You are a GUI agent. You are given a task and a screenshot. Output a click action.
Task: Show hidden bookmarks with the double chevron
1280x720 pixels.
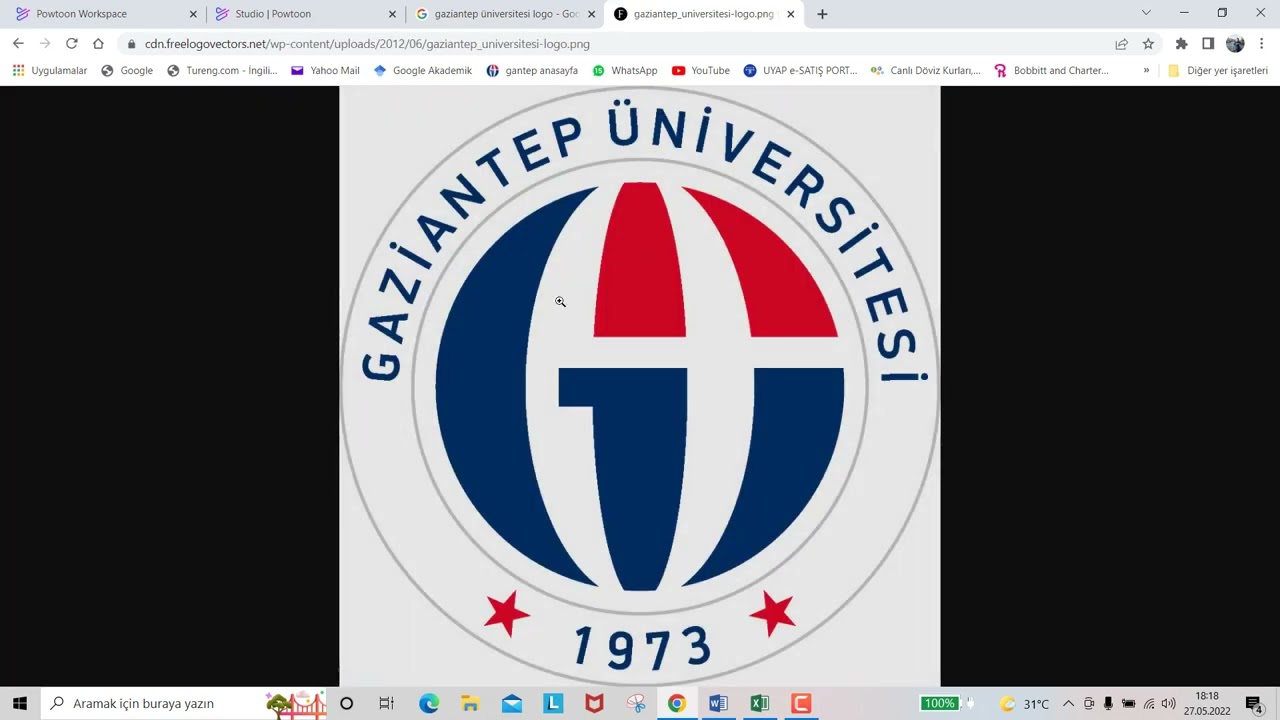coord(1146,70)
